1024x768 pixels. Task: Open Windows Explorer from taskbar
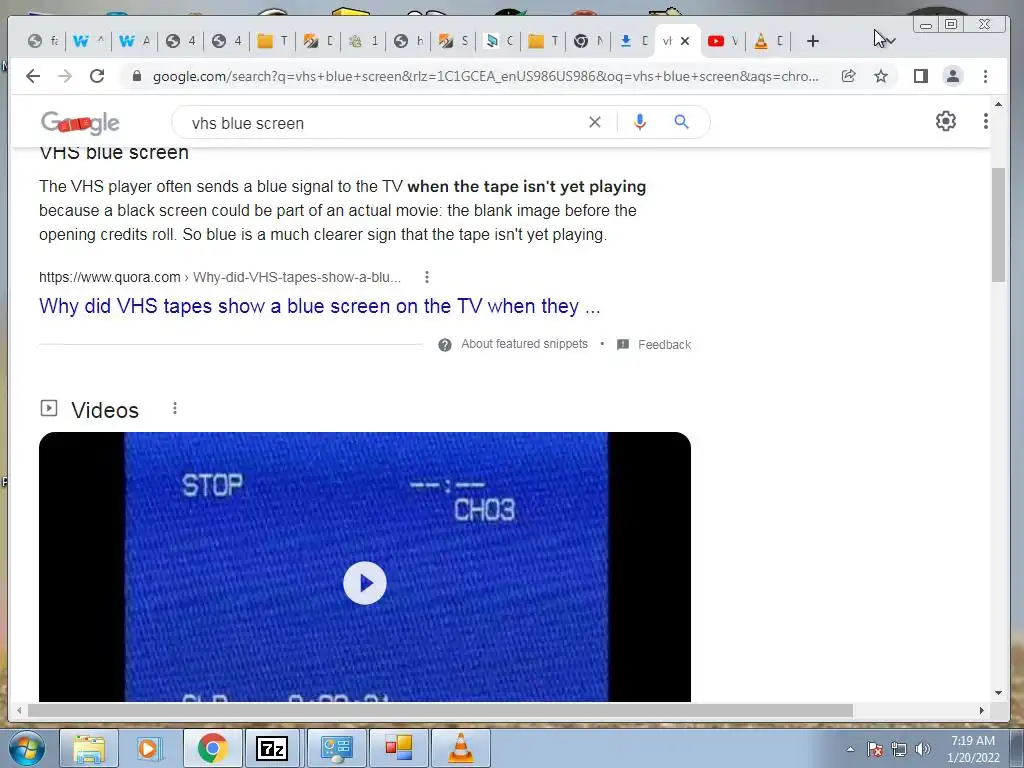(89, 748)
